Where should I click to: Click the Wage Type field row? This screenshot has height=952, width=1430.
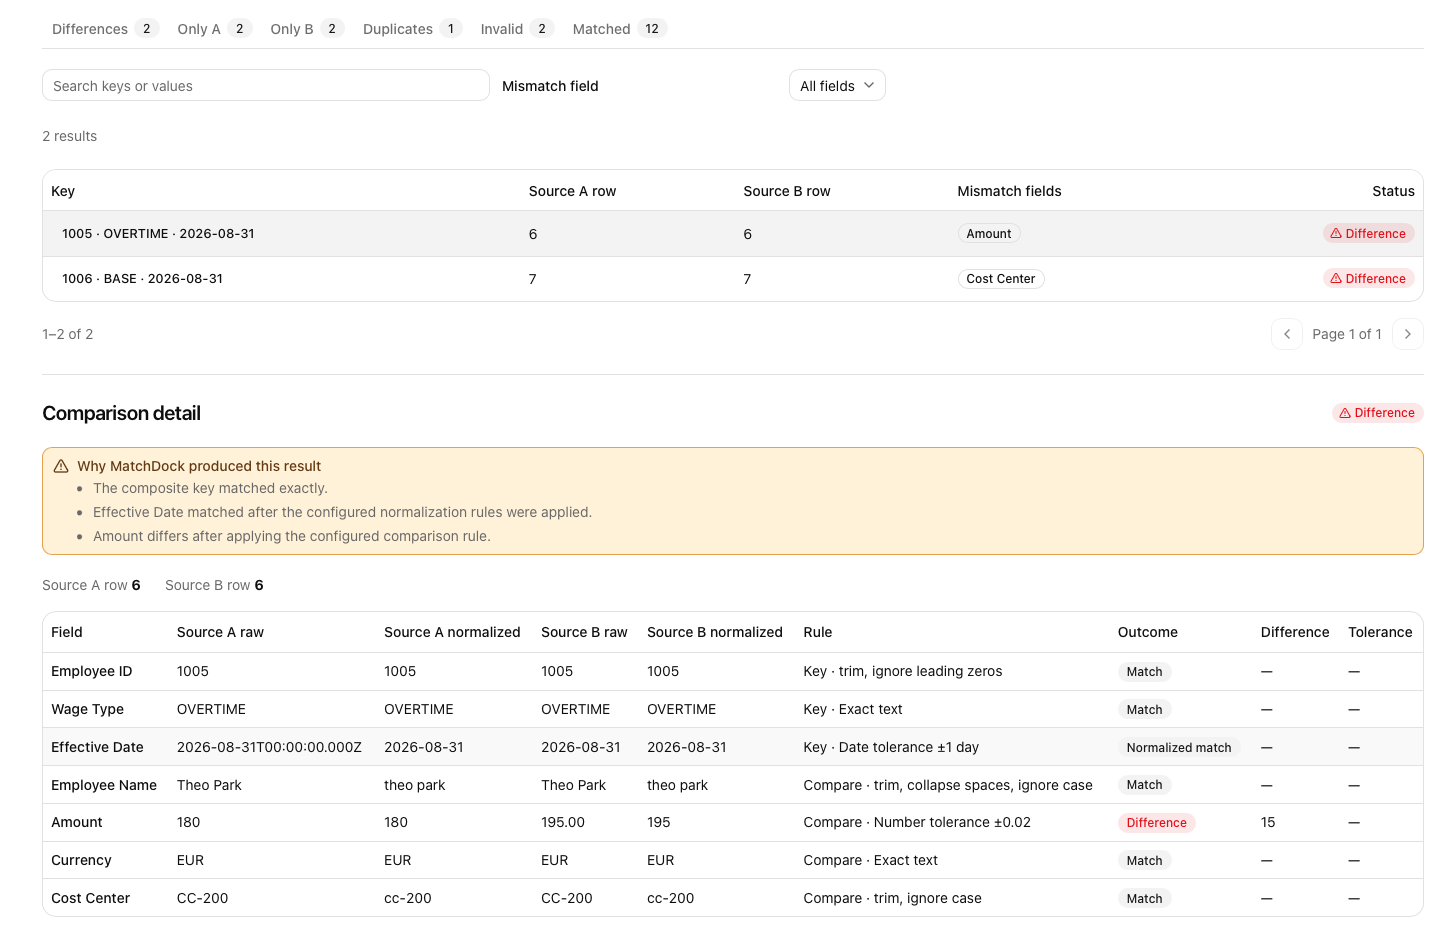coord(732,709)
